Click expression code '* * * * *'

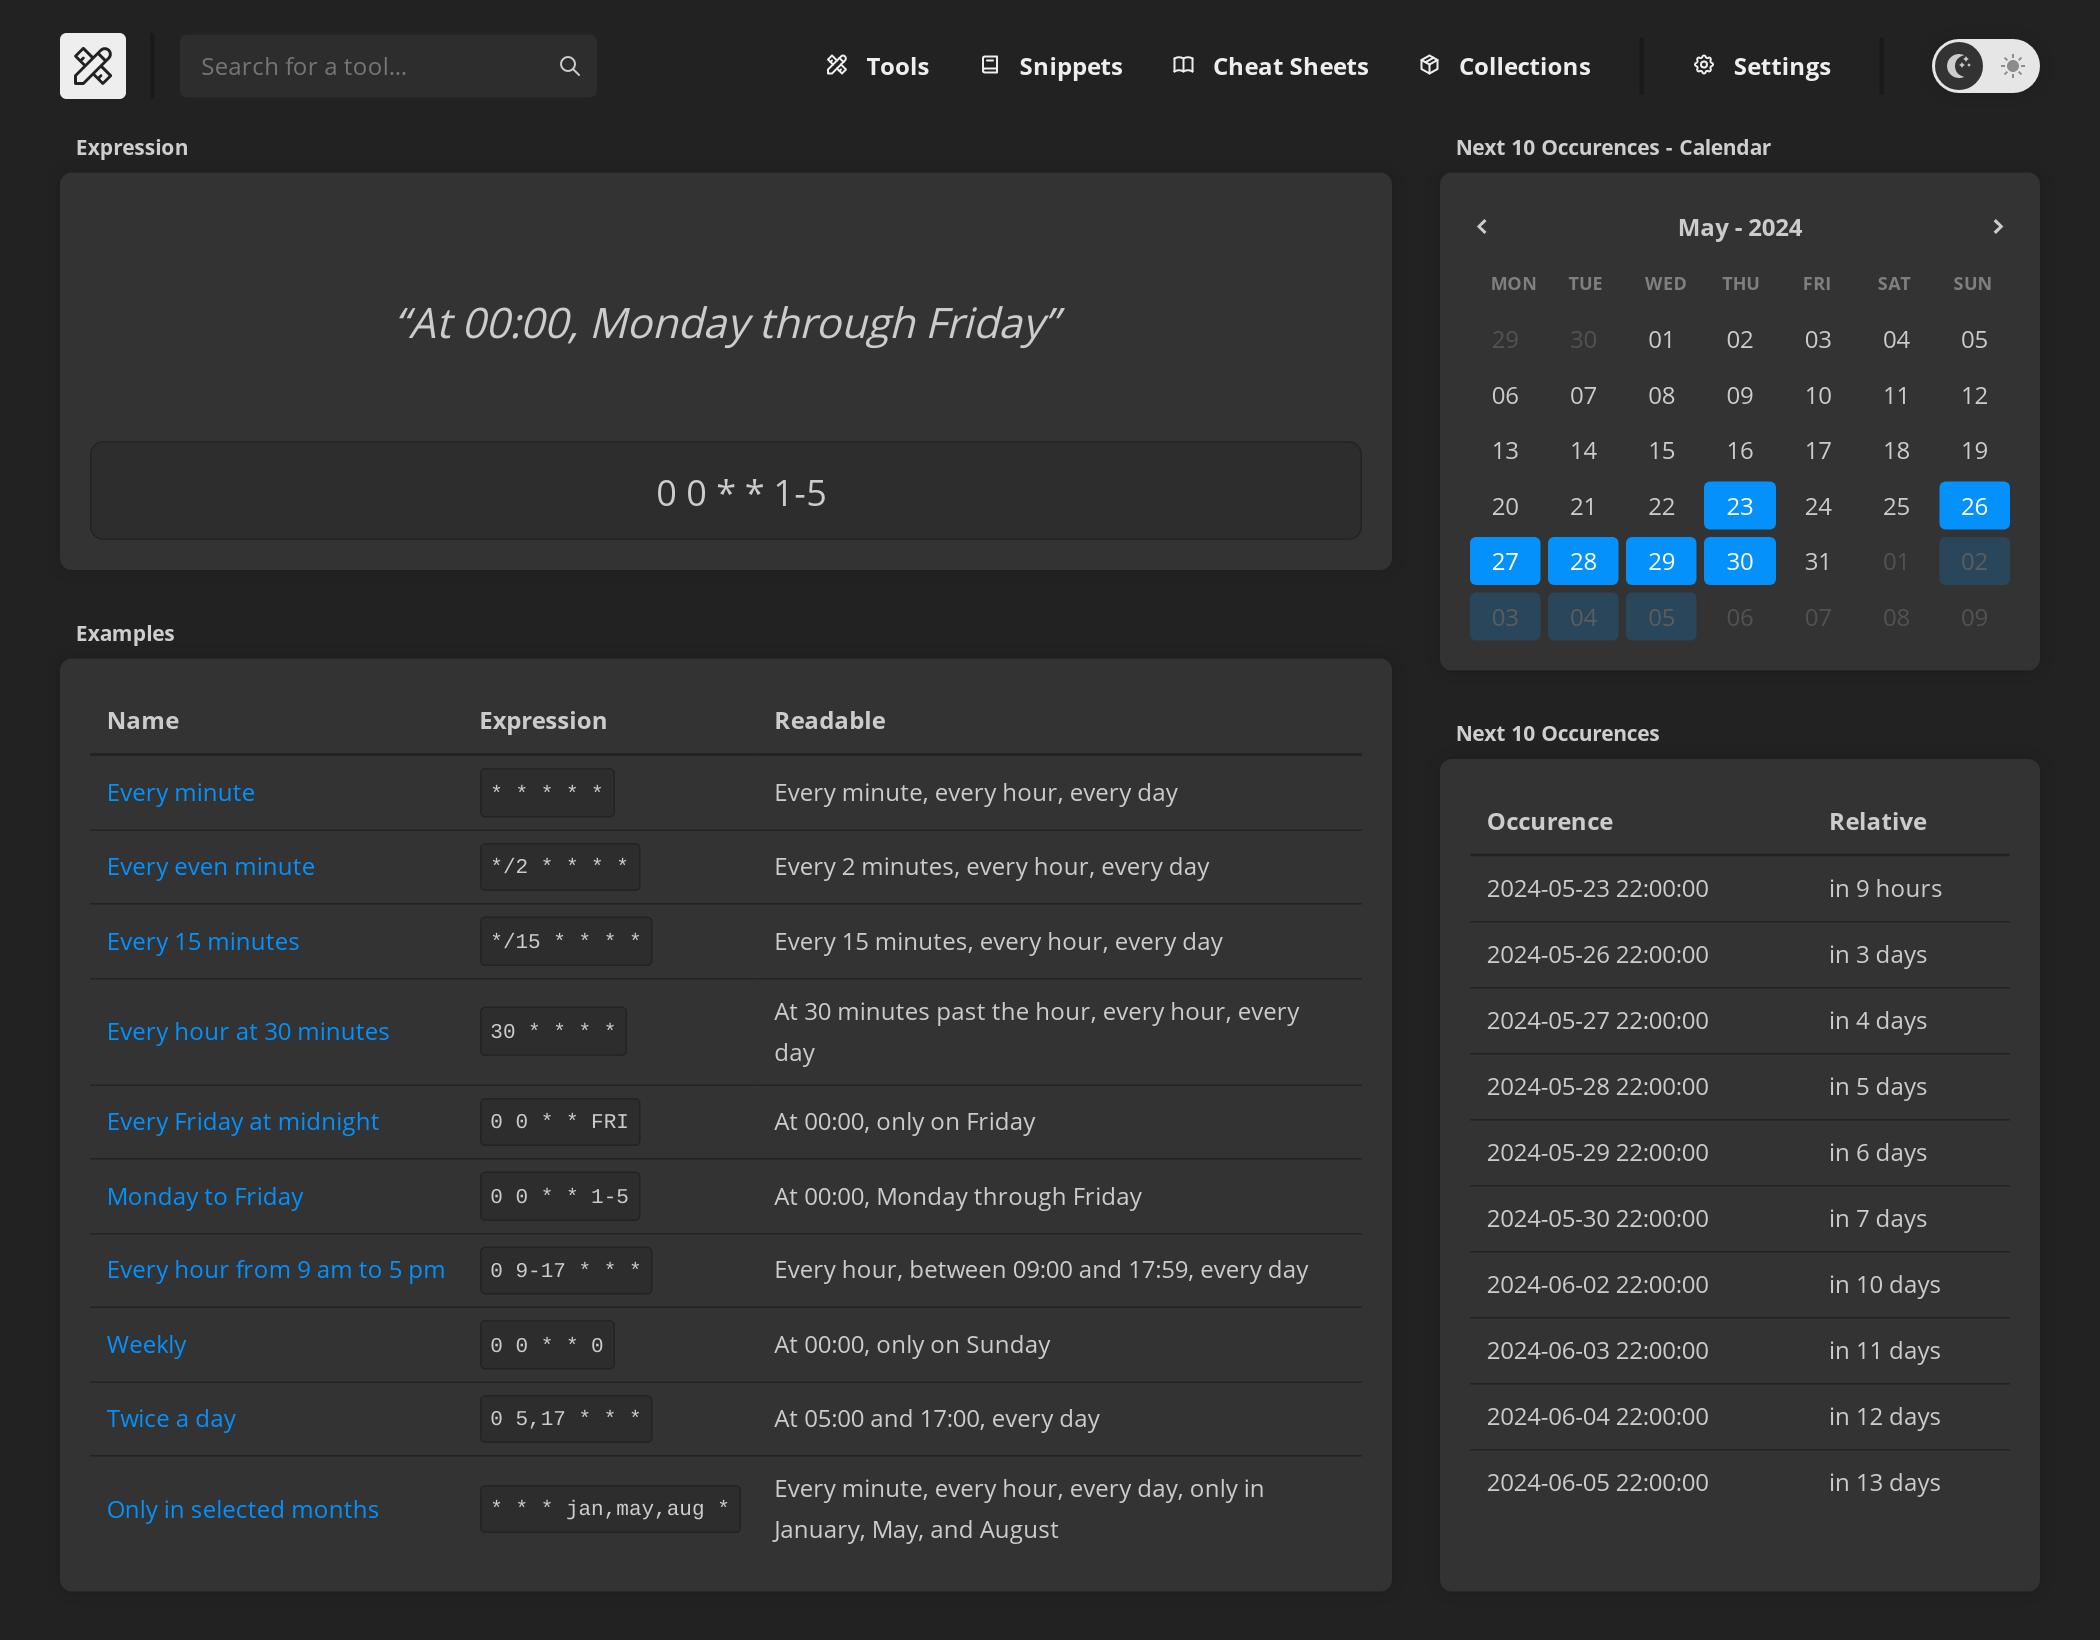coord(547,792)
